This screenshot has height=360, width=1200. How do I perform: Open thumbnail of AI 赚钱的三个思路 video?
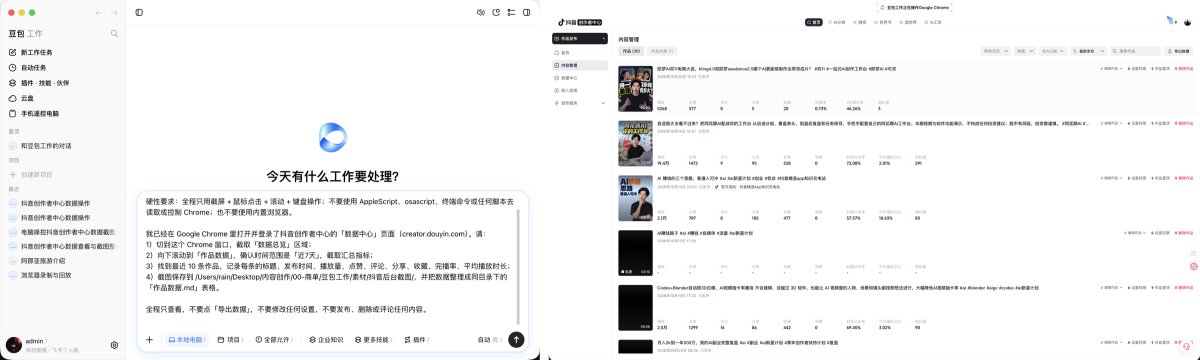tap(636, 197)
